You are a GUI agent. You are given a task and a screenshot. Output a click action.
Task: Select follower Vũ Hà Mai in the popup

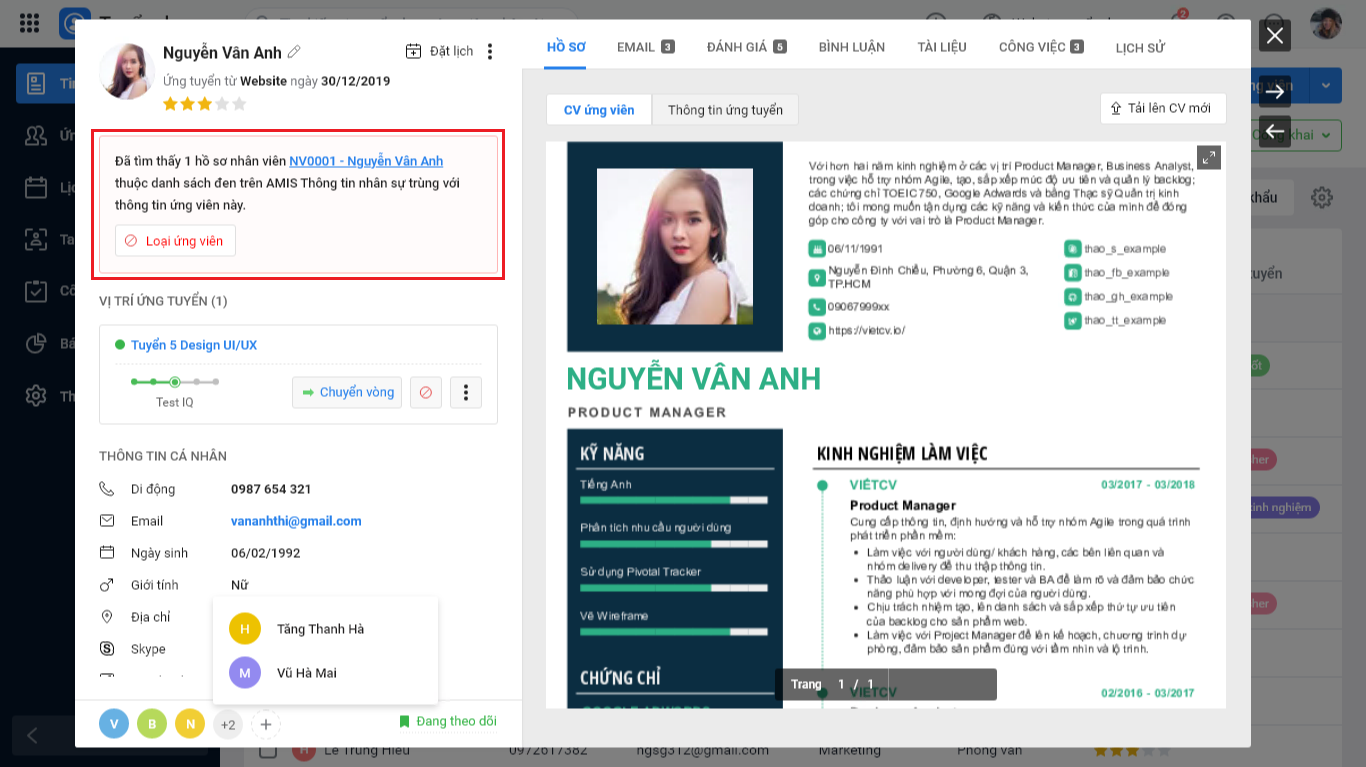click(325, 673)
